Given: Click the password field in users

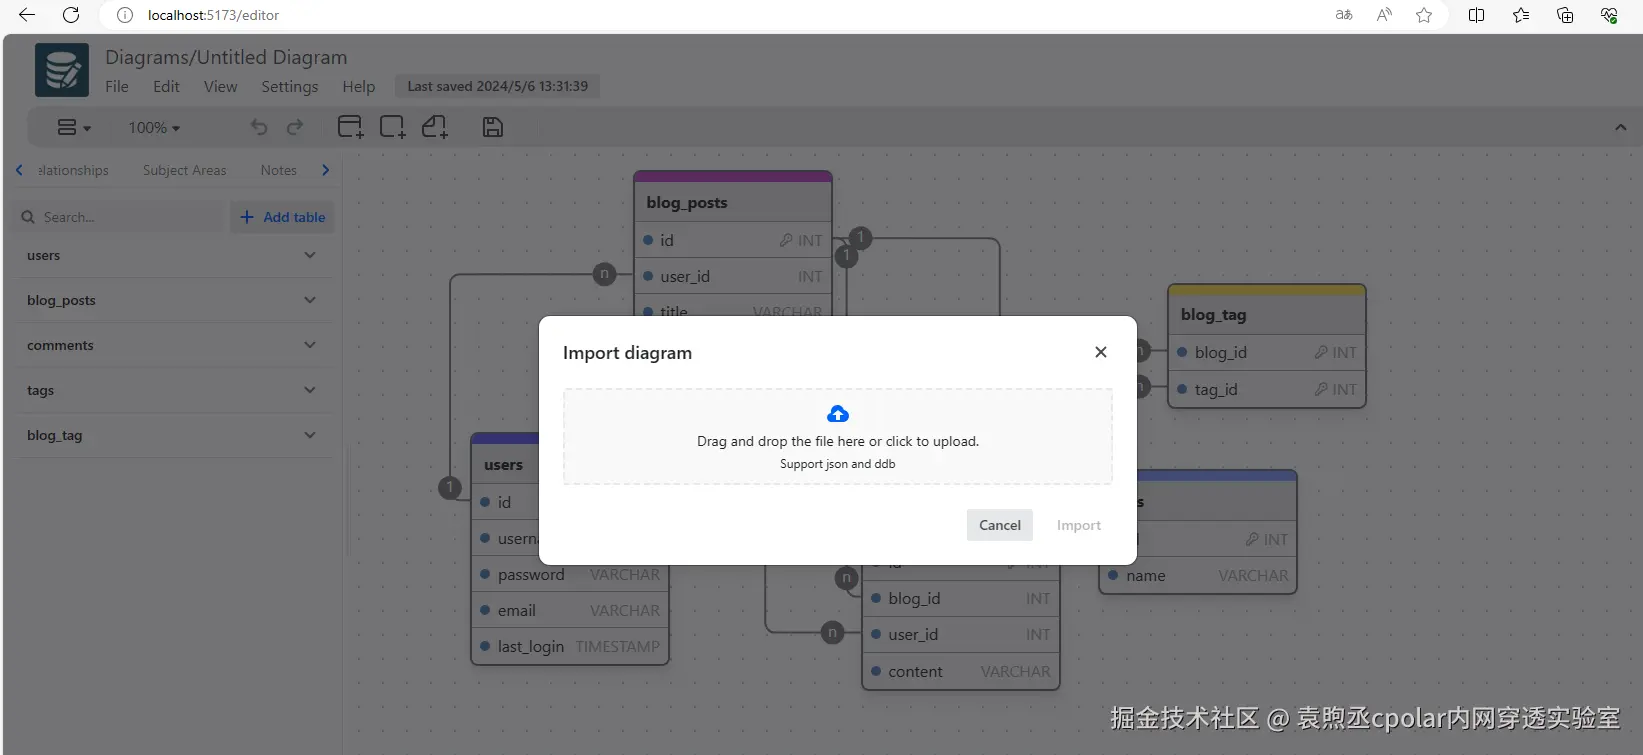Looking at the screenshot, I should (570, 575).
